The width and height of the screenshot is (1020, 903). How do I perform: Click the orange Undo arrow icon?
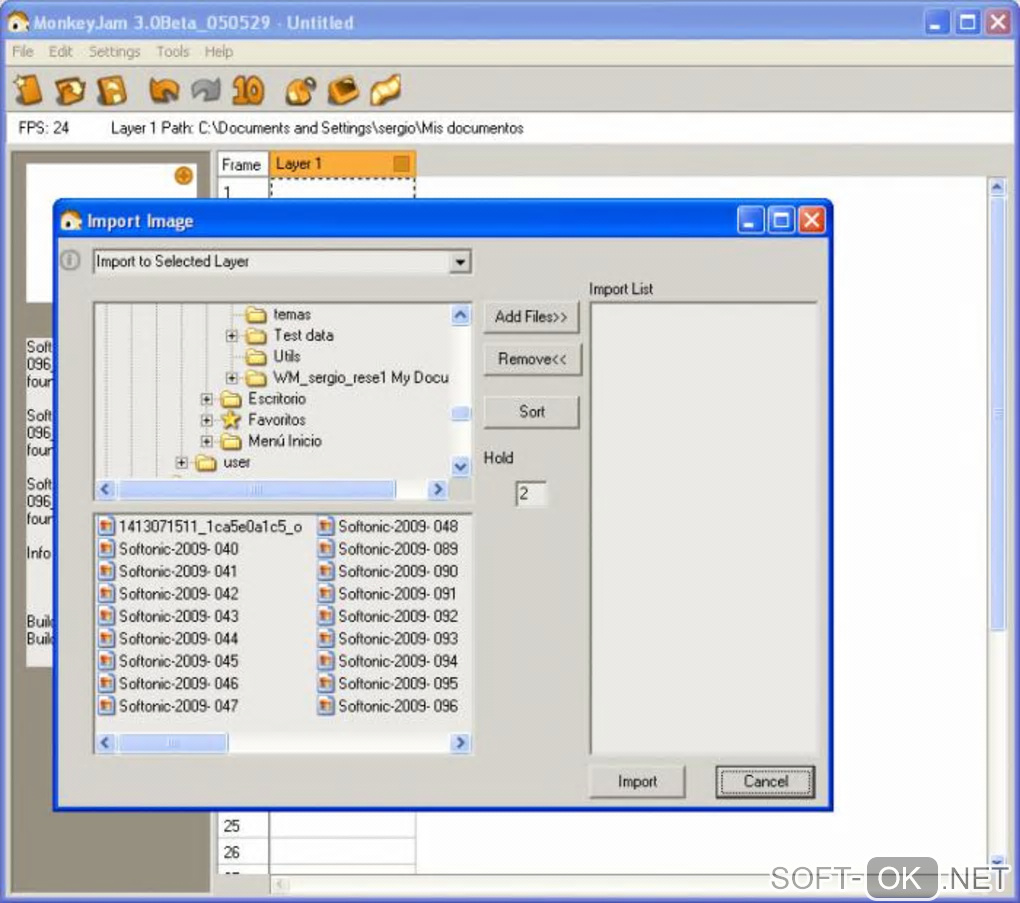point(164,90)
